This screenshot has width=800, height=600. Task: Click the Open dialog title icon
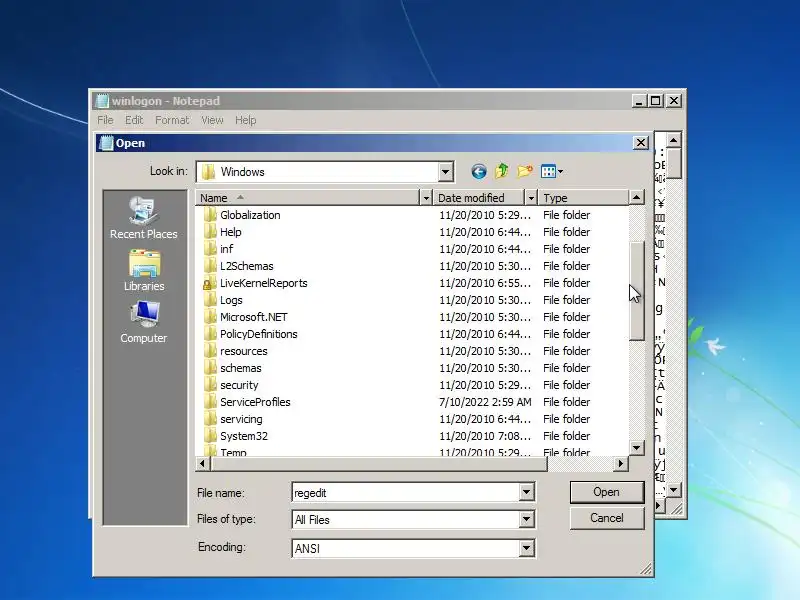(x=106, y=143)
